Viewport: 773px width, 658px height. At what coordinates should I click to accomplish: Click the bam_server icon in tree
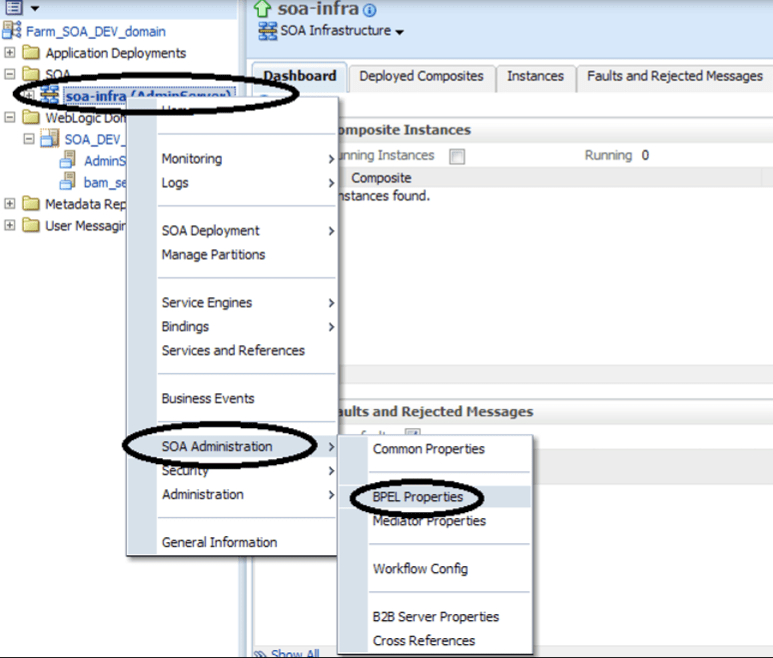(x=69, y=182)
